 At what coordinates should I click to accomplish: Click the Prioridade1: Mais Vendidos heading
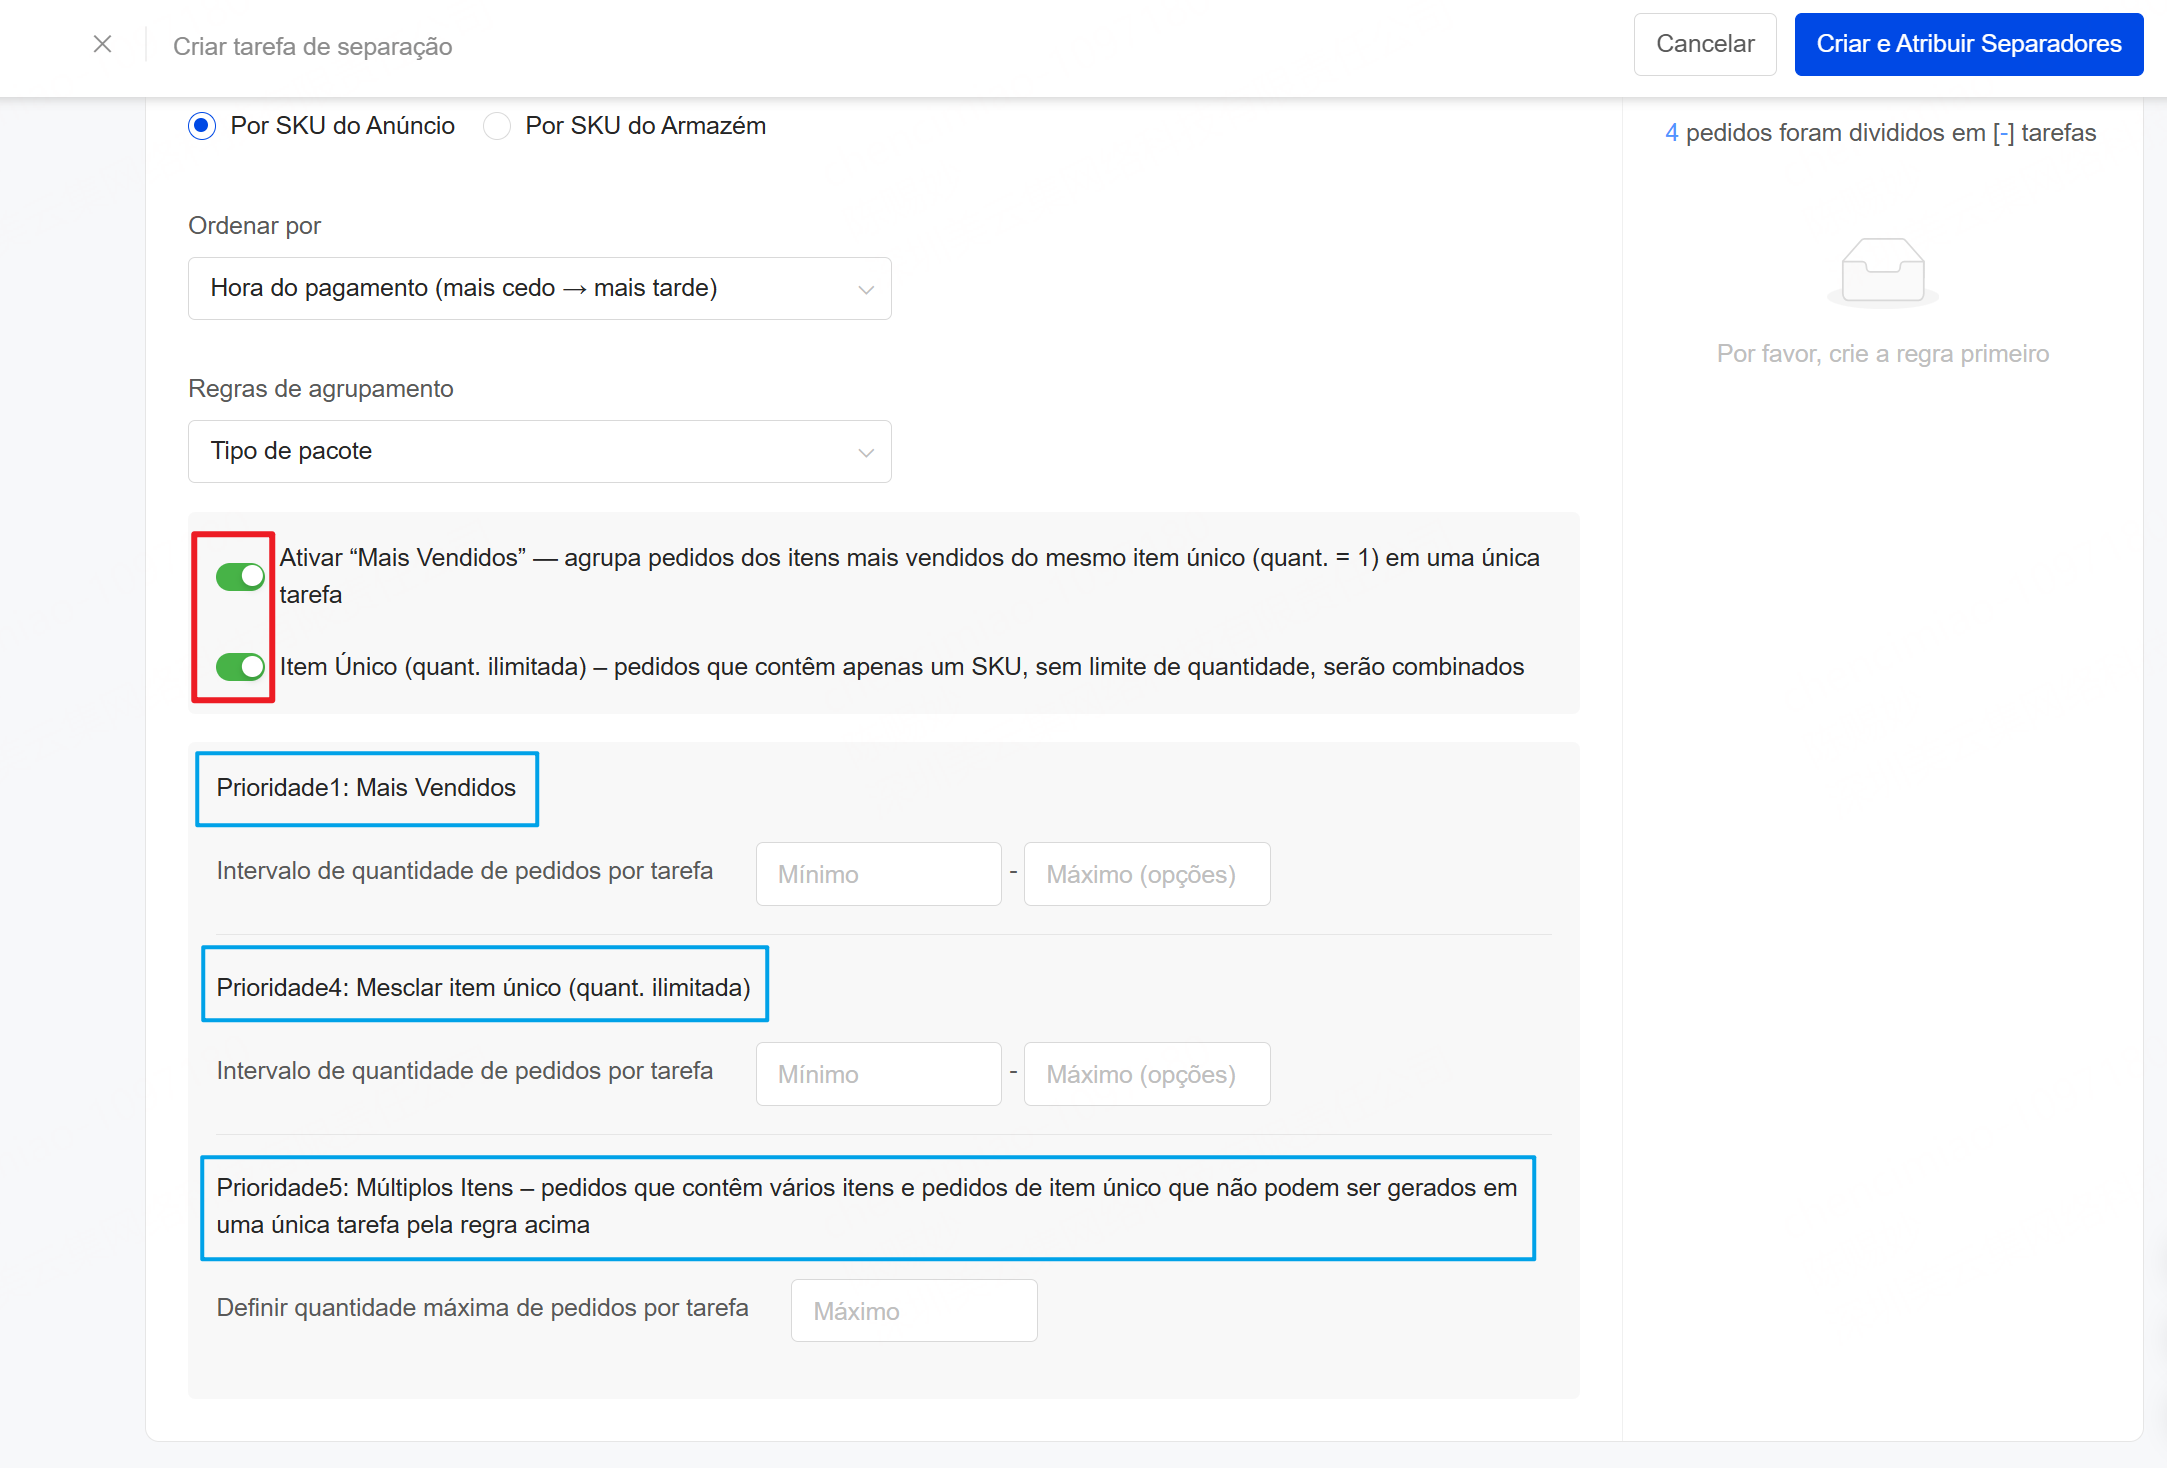coord(366,788)
